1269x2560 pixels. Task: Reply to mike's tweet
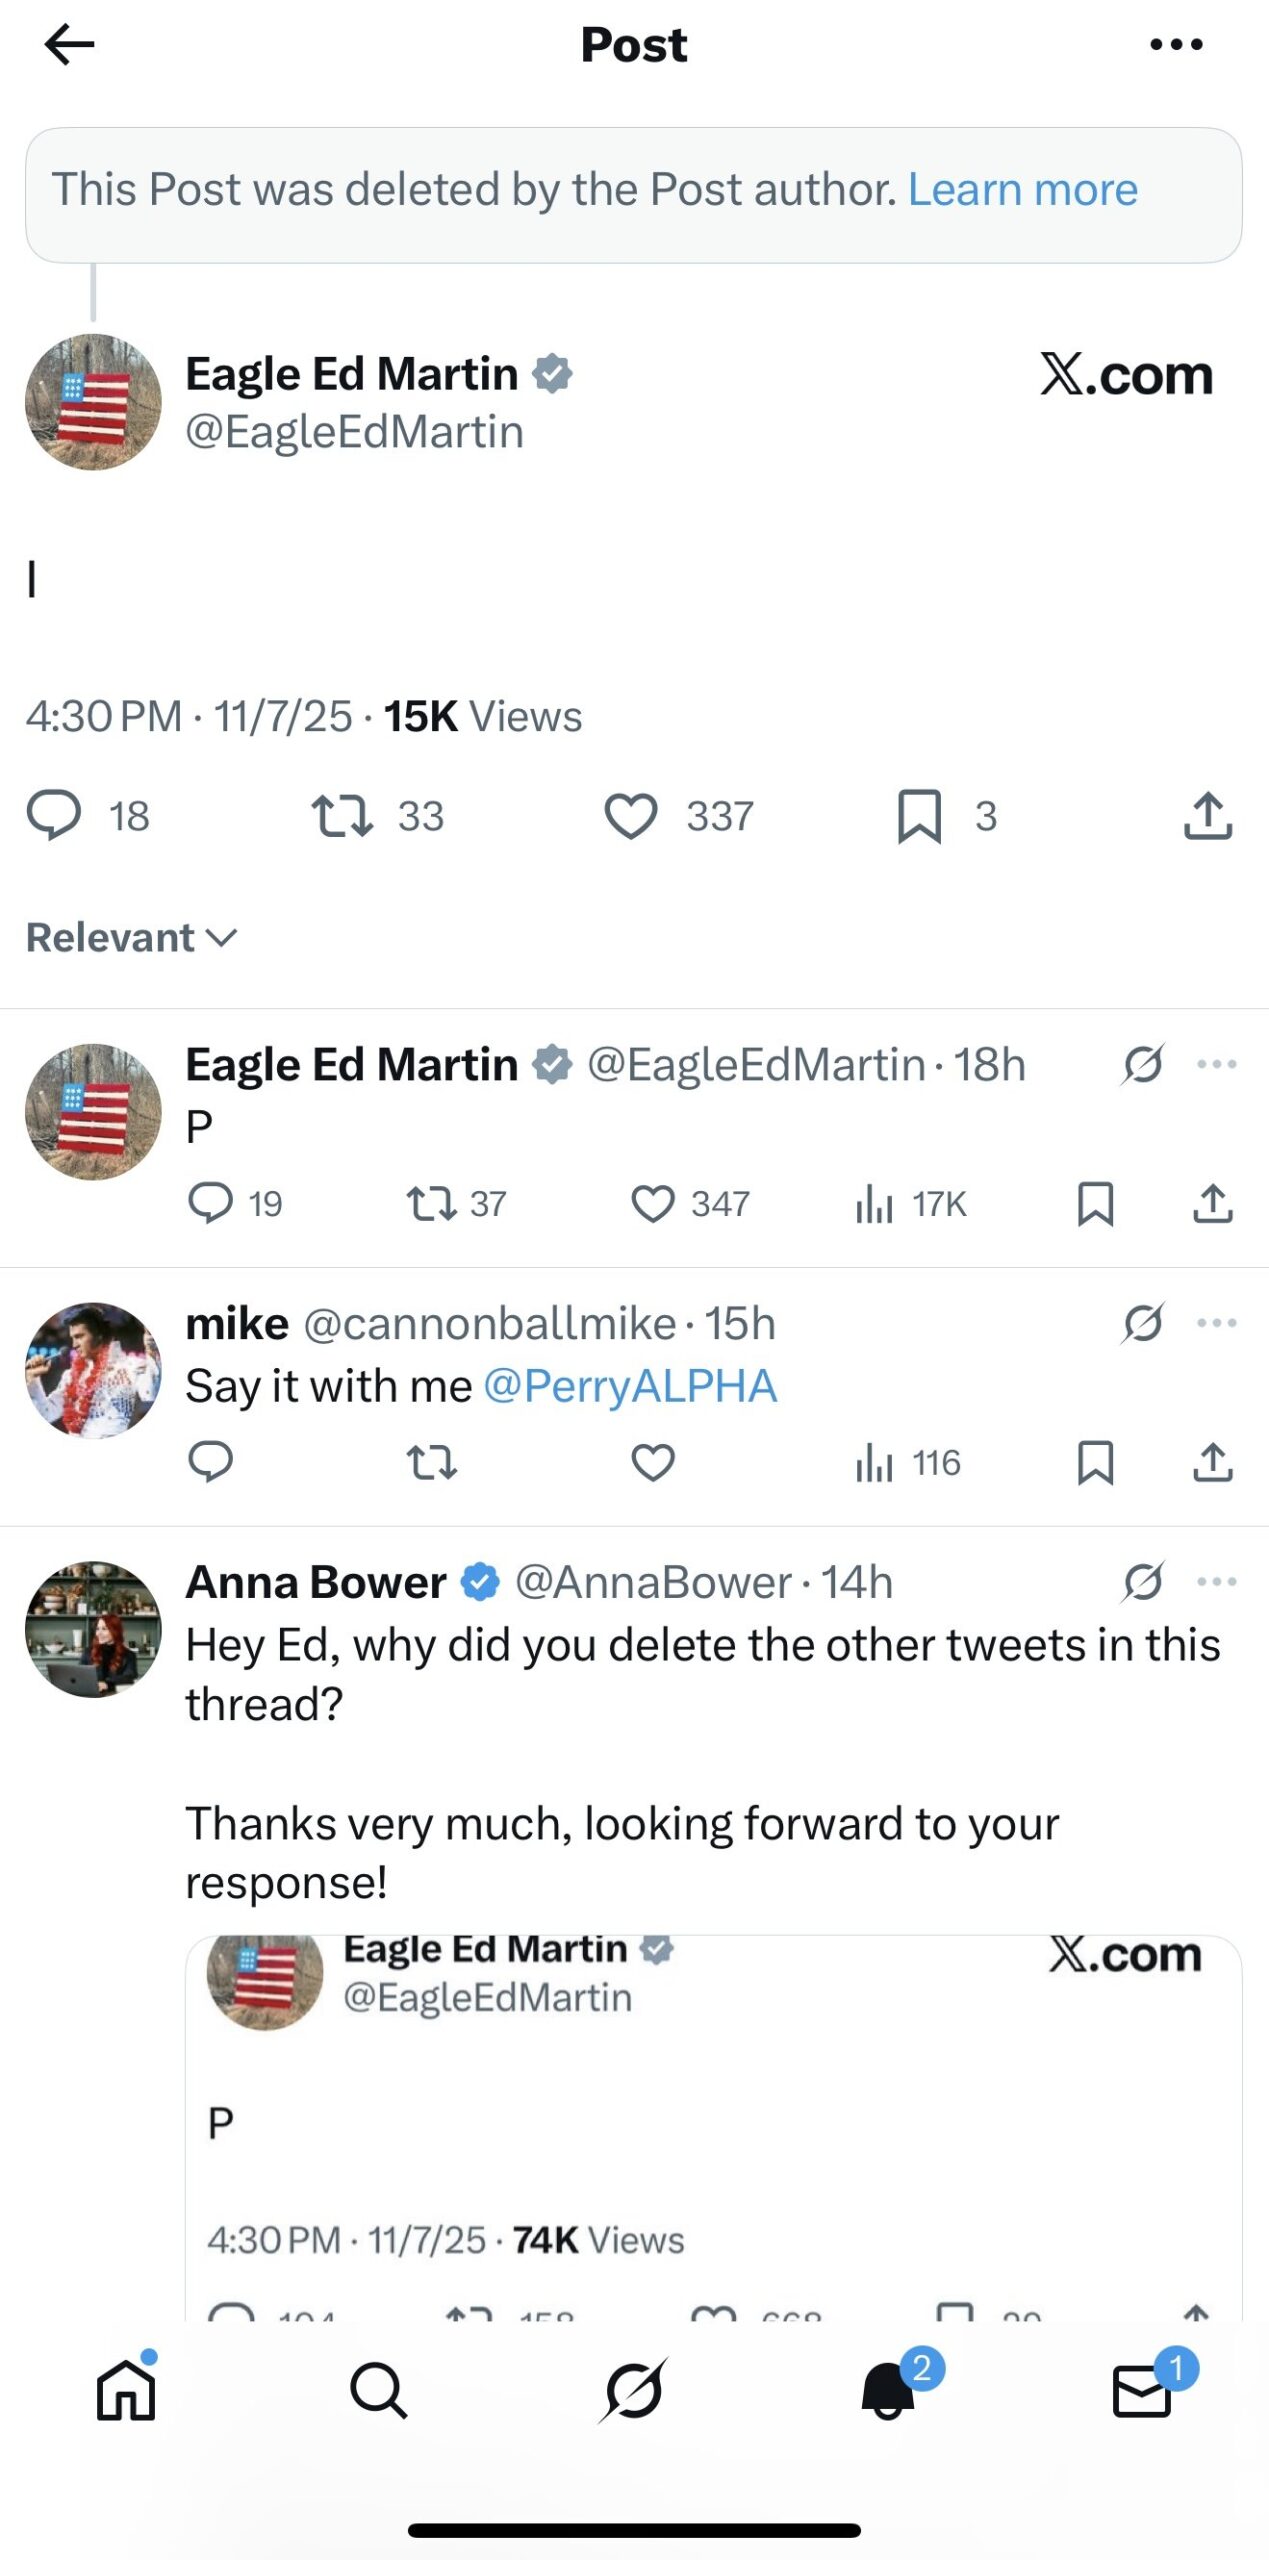(x=211, y=1463)
